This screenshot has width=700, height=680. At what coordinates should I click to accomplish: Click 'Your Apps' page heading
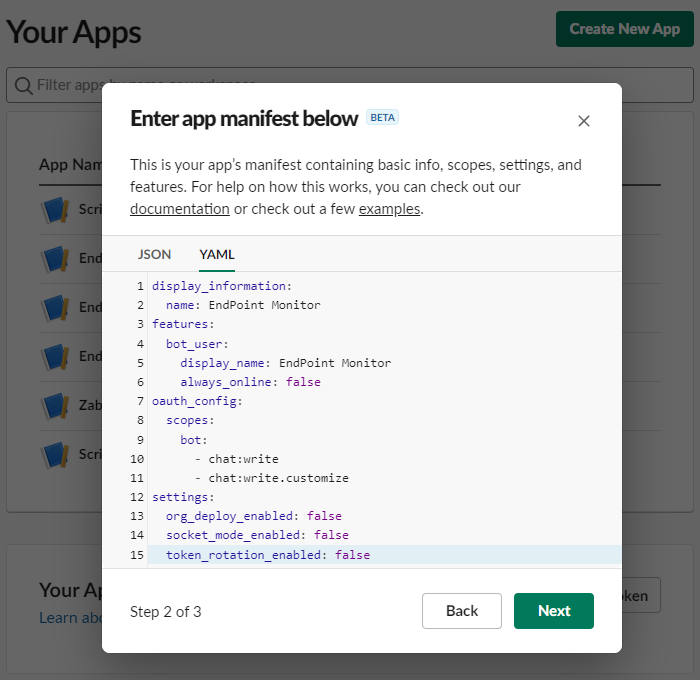74,32
